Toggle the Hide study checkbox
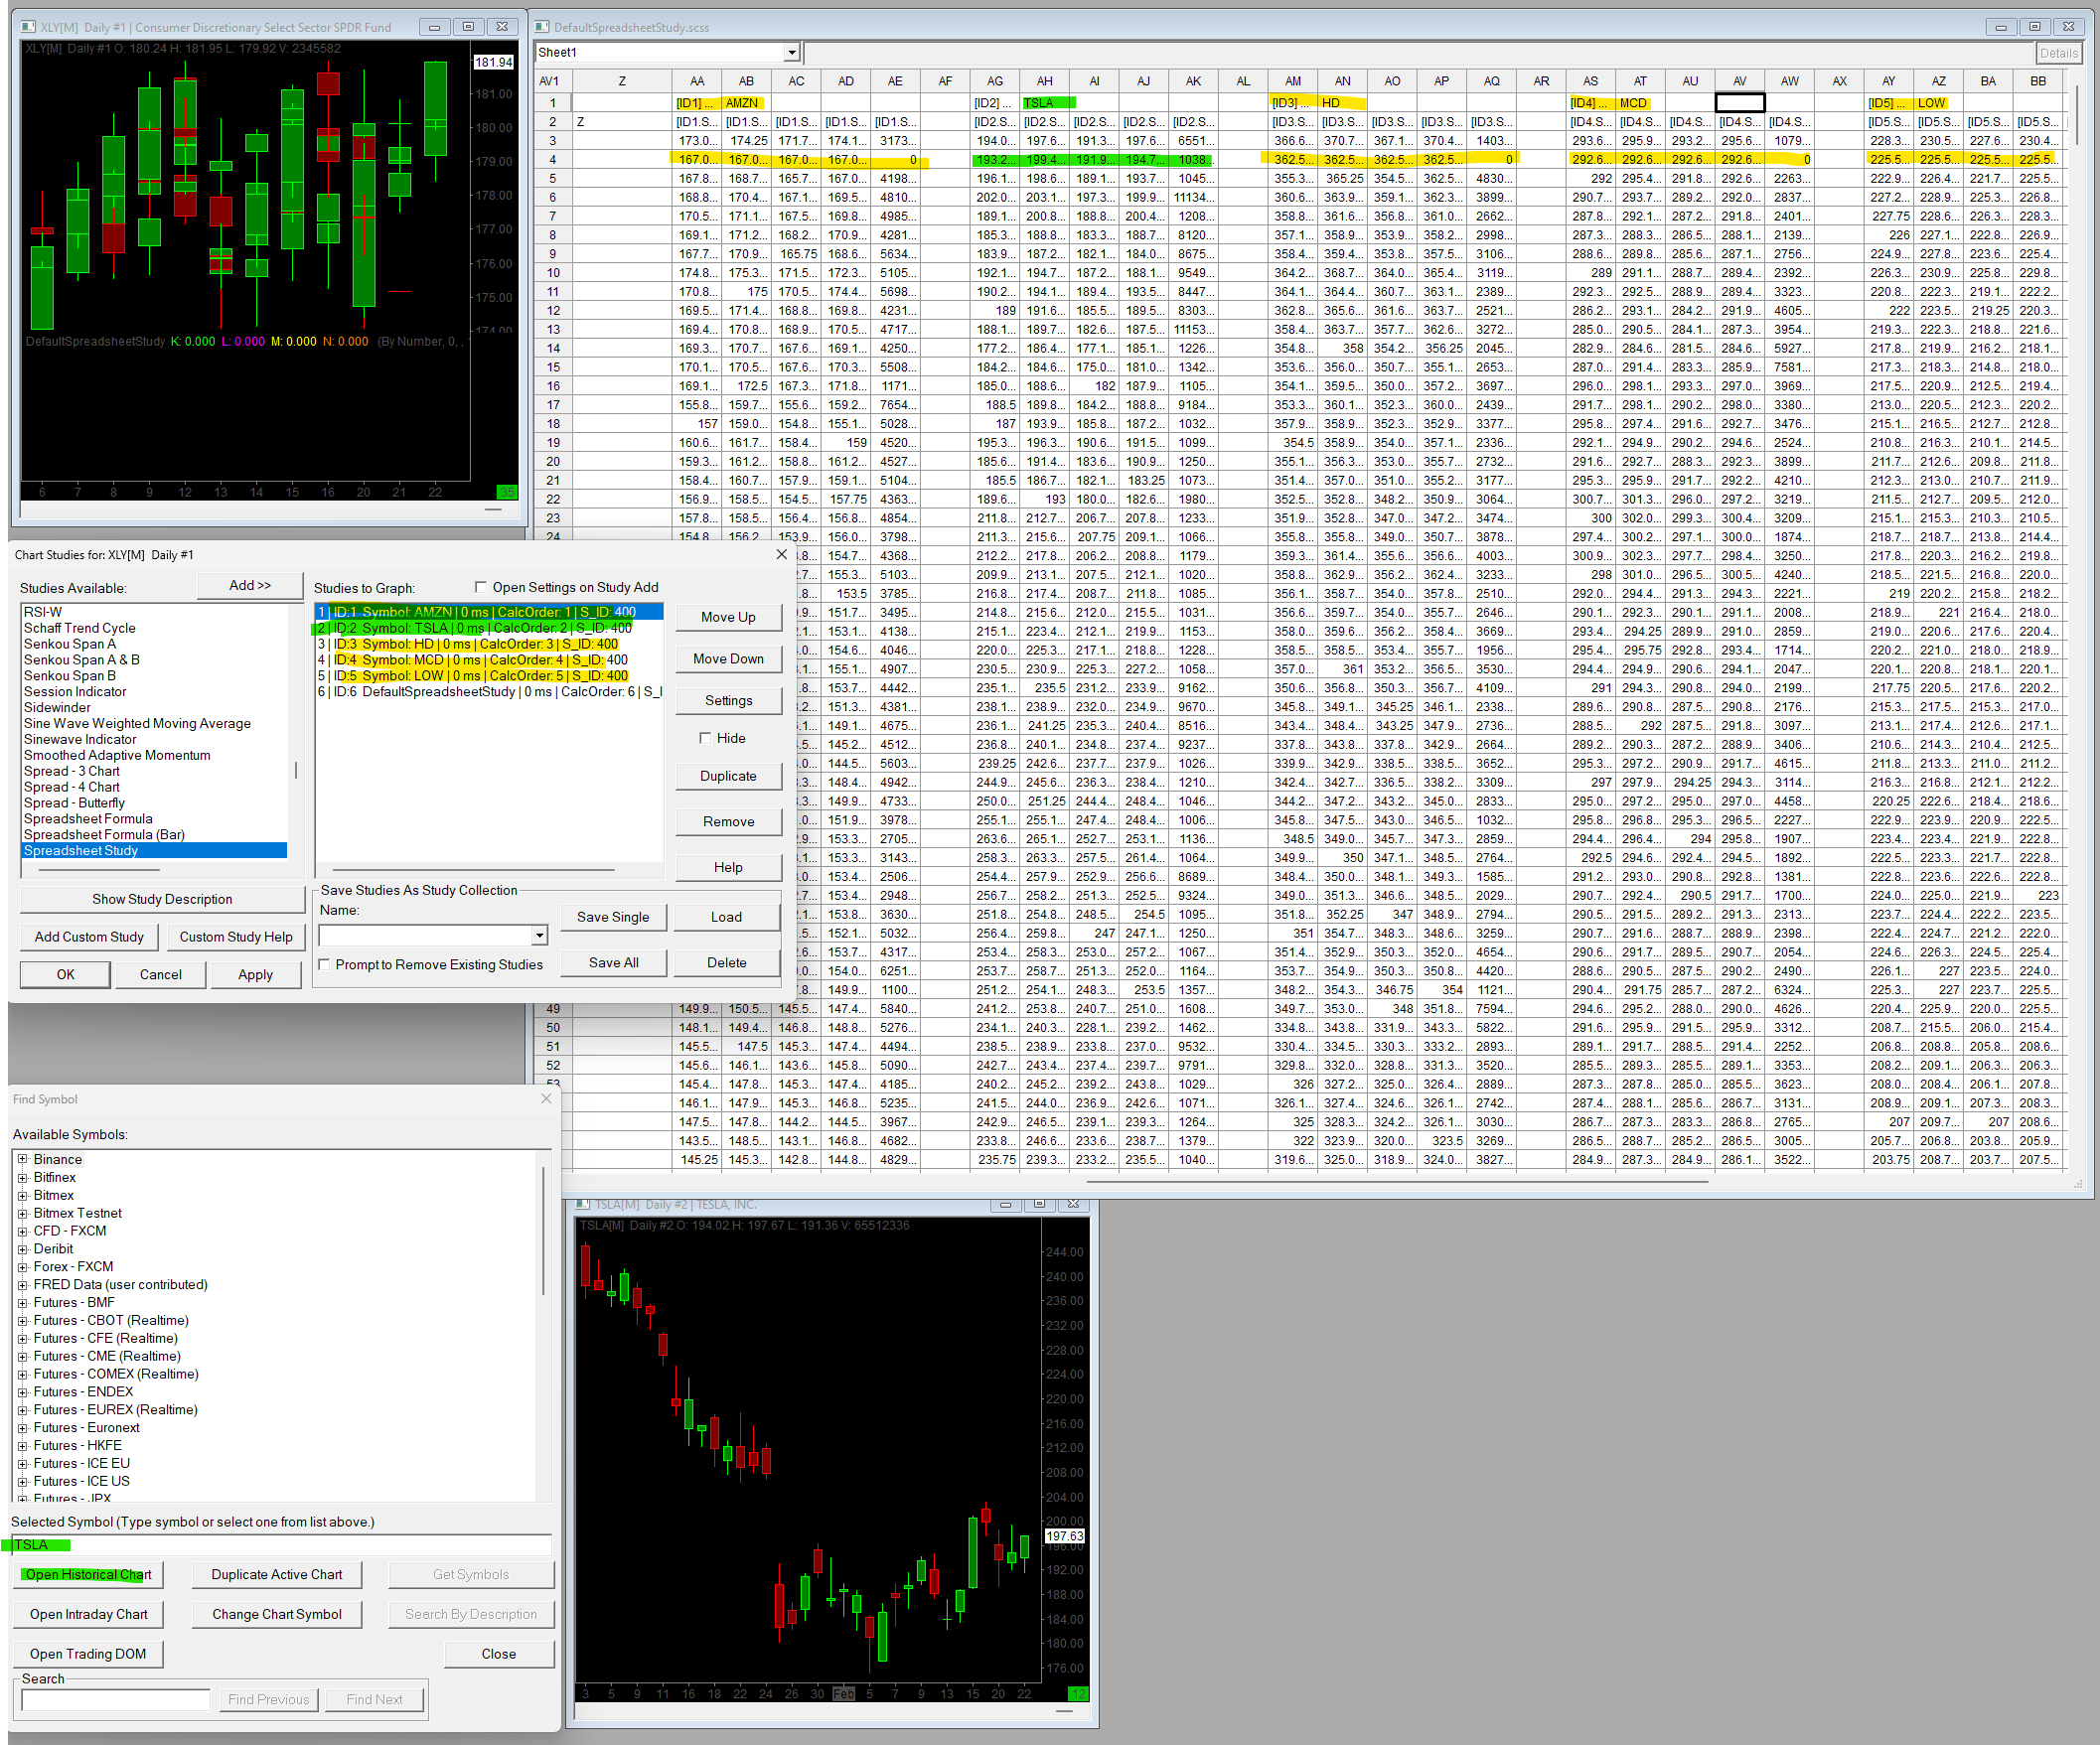Image resolution: width=2100 pixels, height=1745 pixels. pos(705,738)
